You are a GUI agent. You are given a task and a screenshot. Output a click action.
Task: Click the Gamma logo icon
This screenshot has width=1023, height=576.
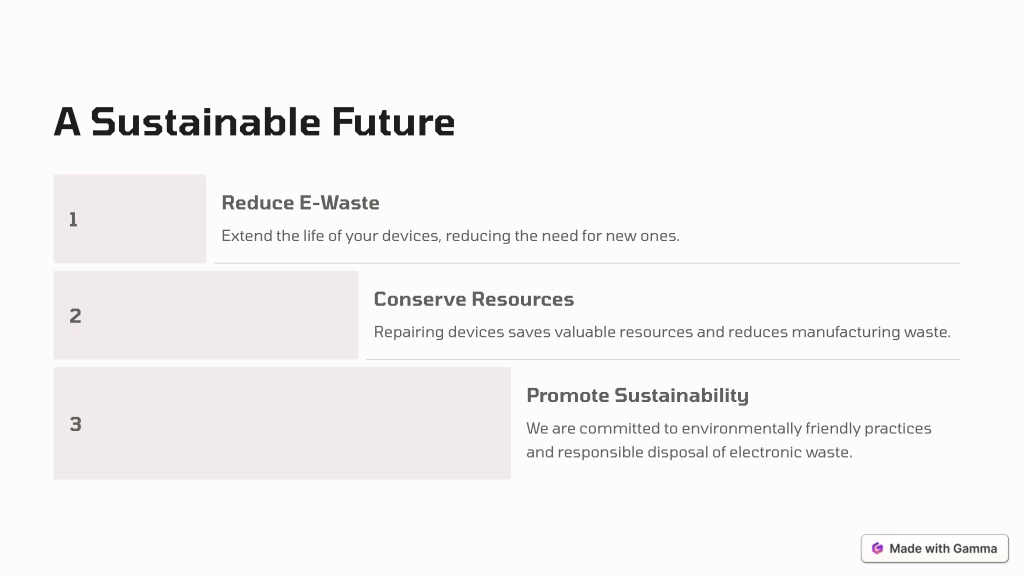878,549
